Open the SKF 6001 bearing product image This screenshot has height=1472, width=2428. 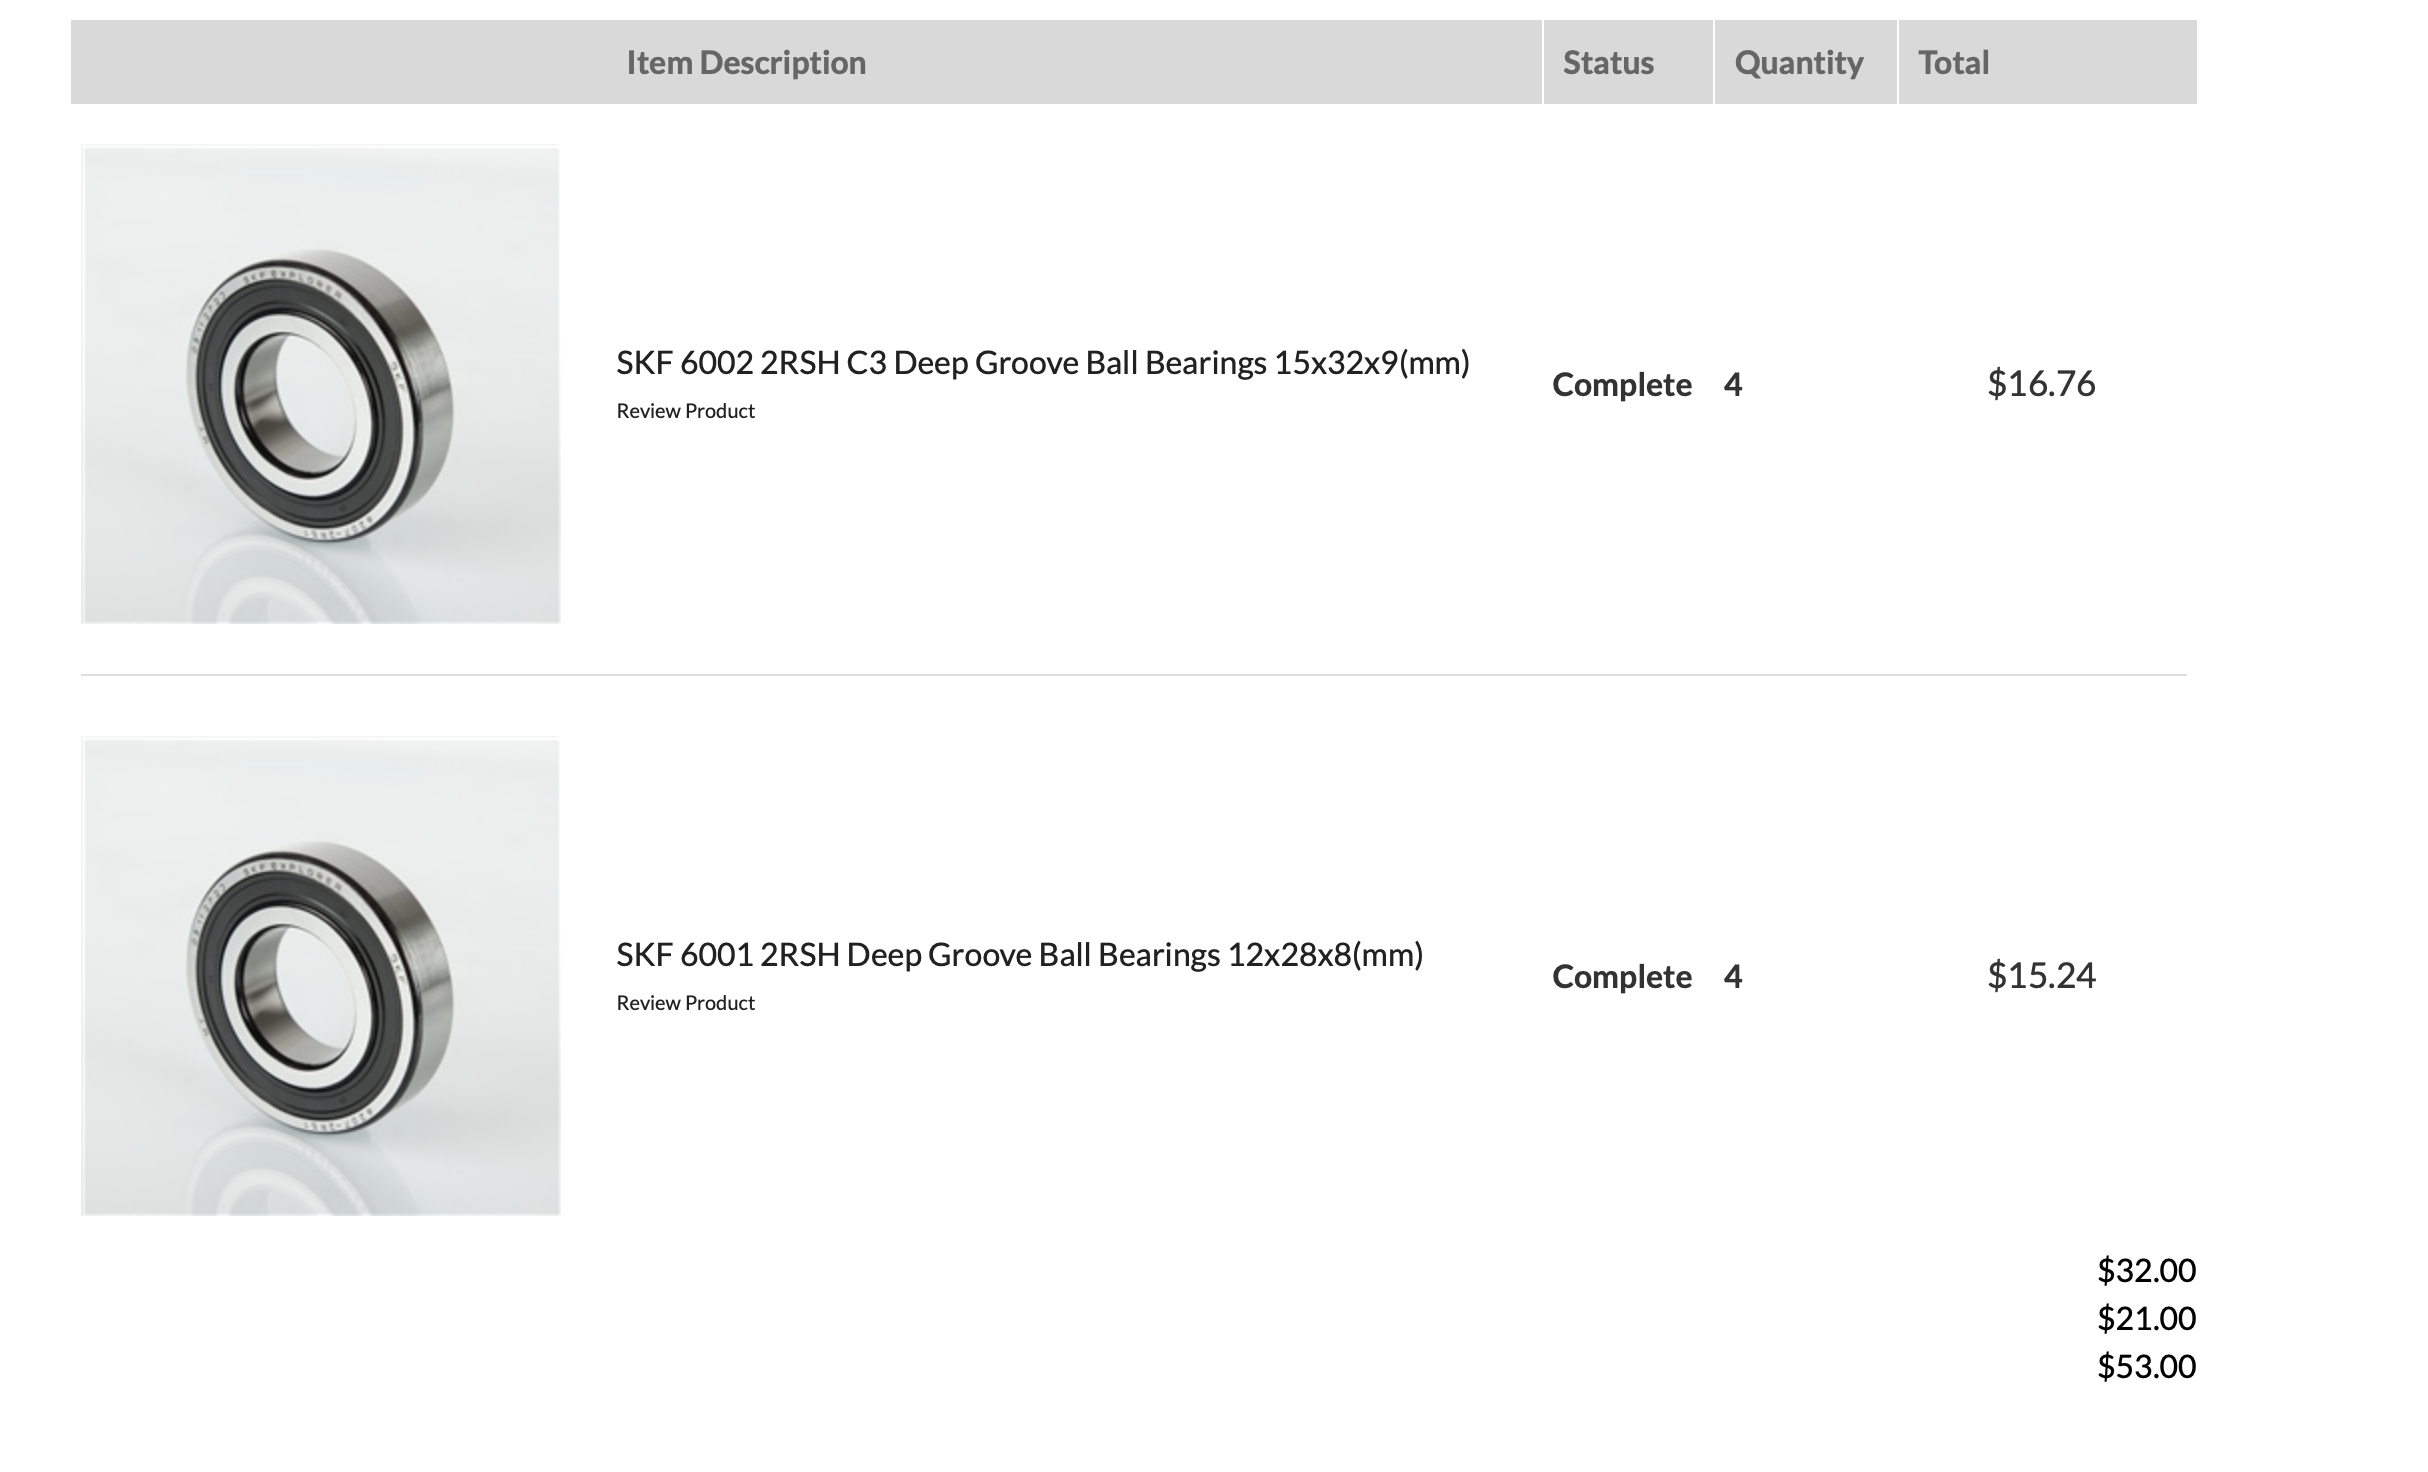click(x=320, y=976)
